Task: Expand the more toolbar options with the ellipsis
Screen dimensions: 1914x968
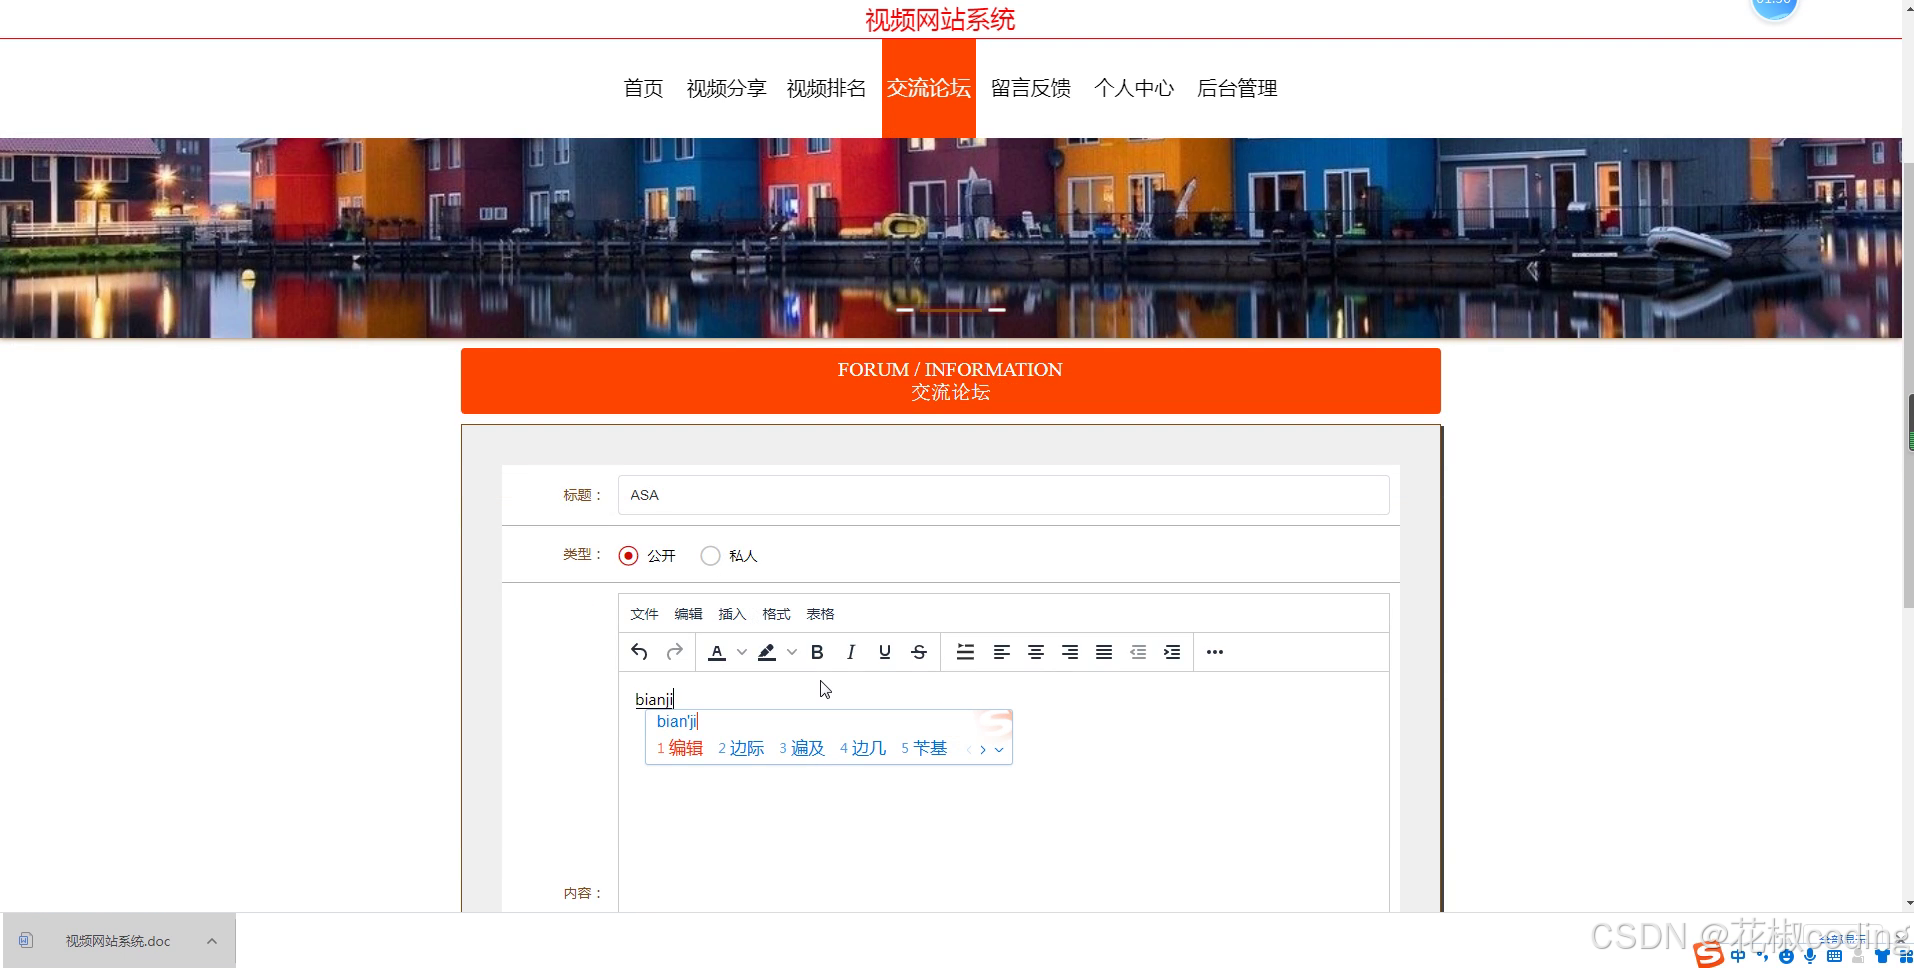Action: click(x=1215, y=651)
